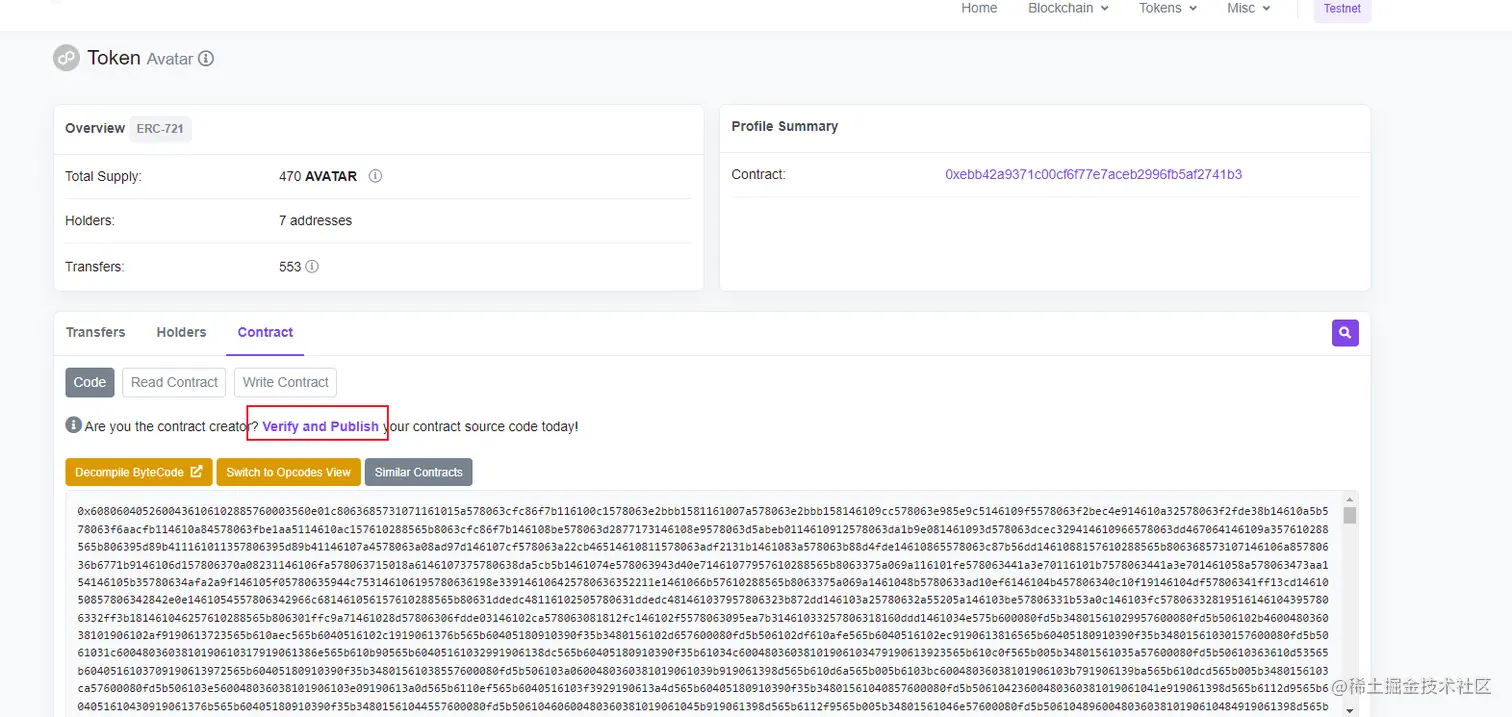Click the 'Contract:' label in Profile Summary
The width and height of the screenshot is (1512, 717).
click(x=759, y=174)
